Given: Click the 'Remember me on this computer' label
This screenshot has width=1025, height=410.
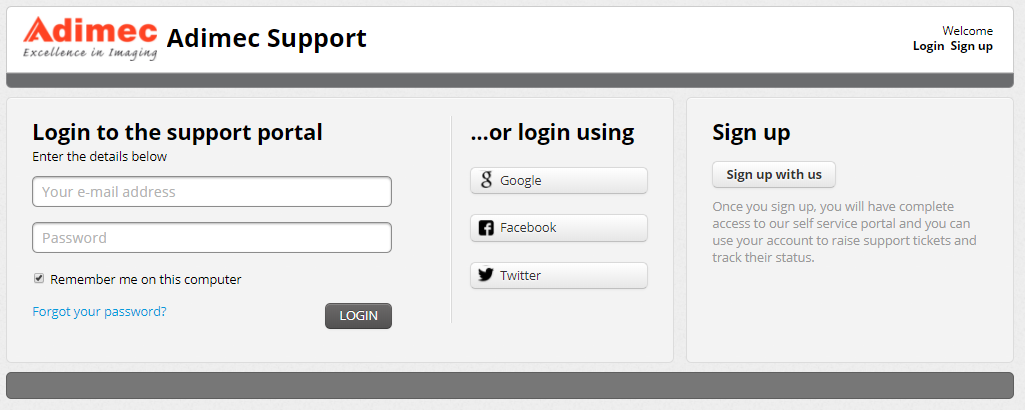Looking at the screenshot, I should [146, 280].
